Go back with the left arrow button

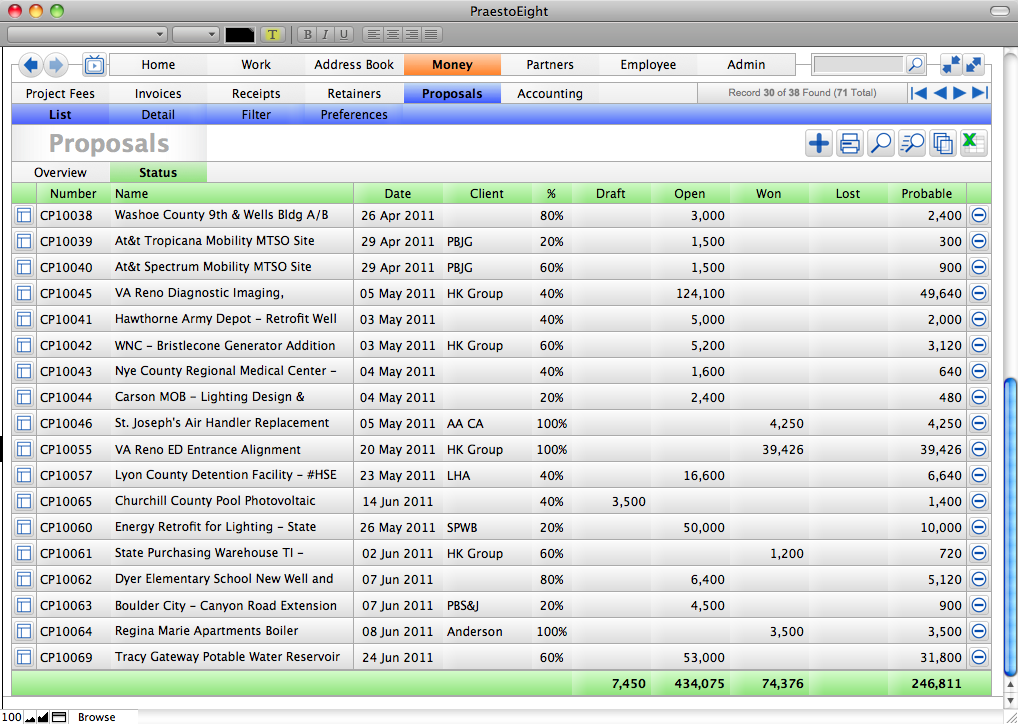(31, 65)
